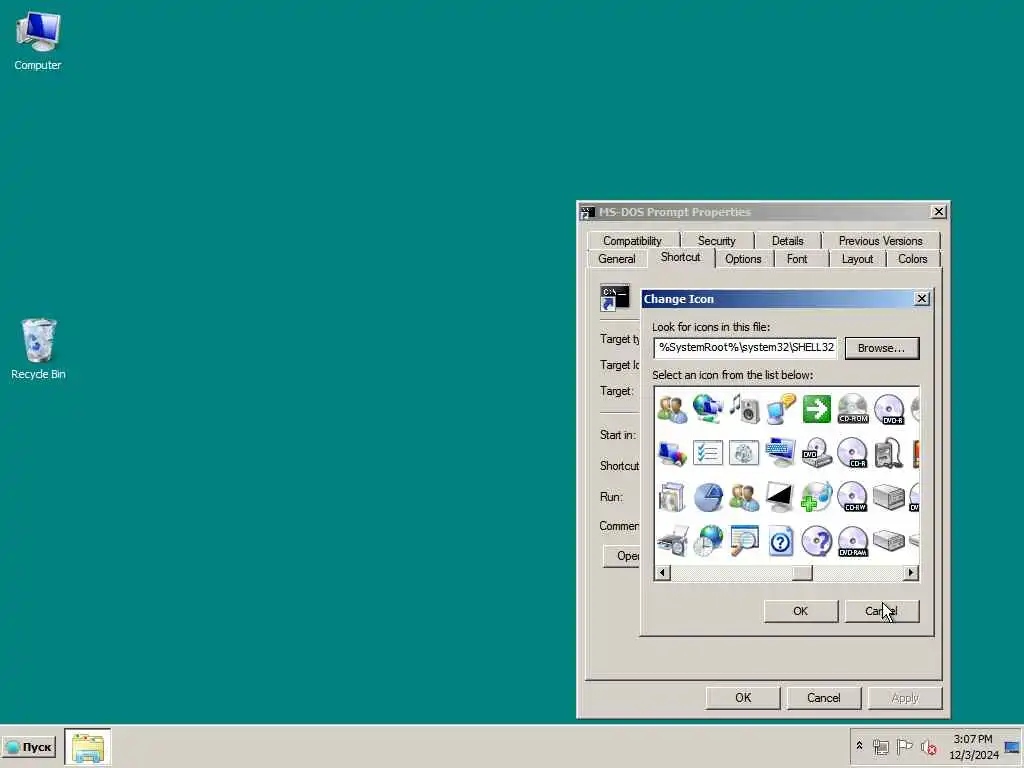Select the globe with clock icon
Screen dimensions: 1024x768
[708, 541]
